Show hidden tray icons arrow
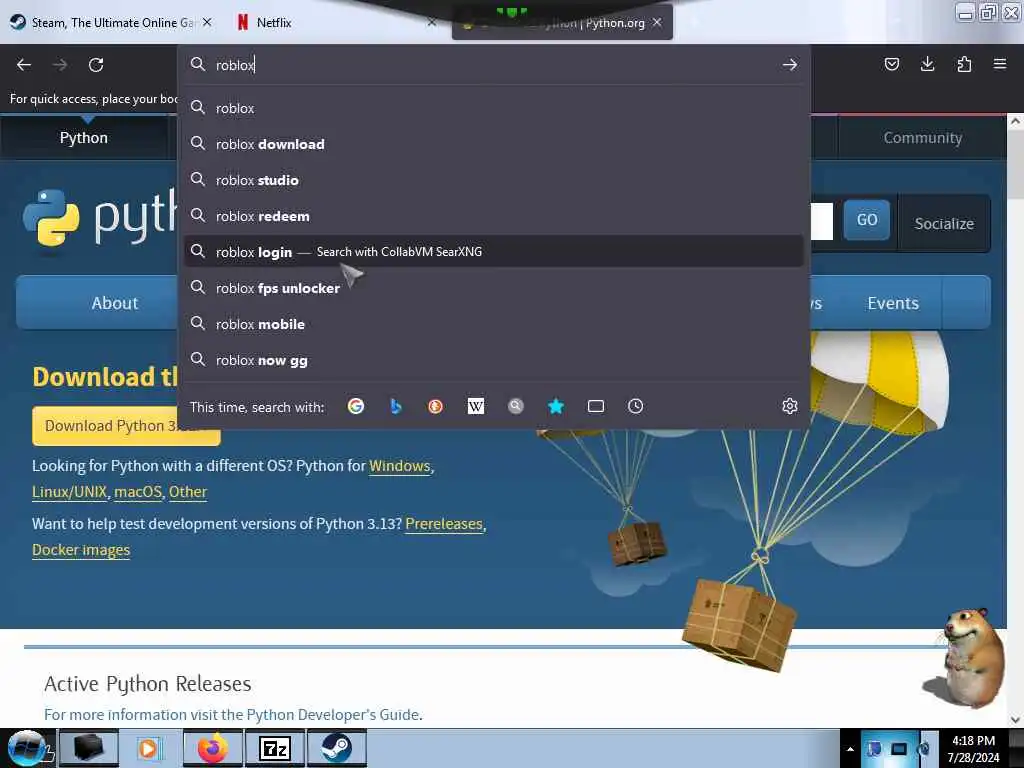The width and height of the screenshot is (1024, 768). pyautogui.click(x=850, y=749)
